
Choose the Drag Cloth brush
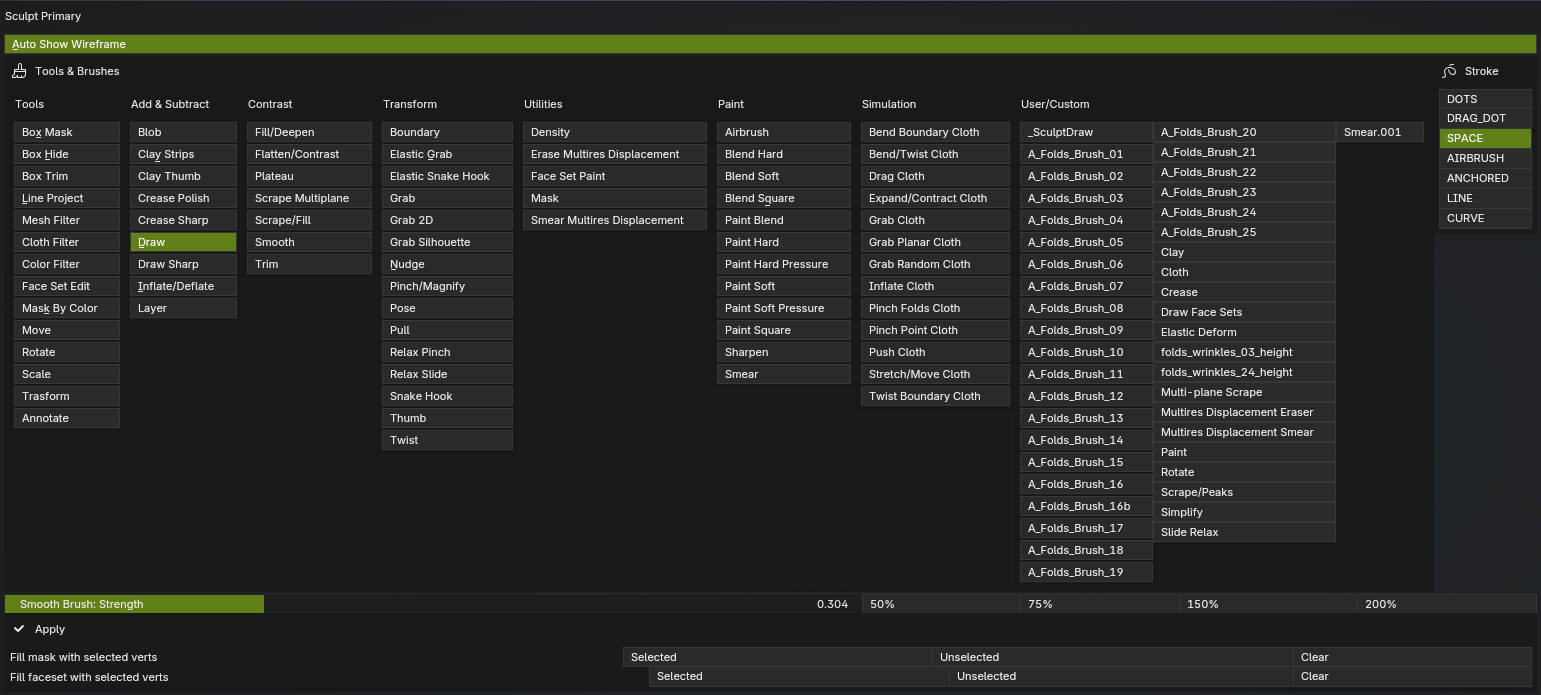click(x=936, y=176)
